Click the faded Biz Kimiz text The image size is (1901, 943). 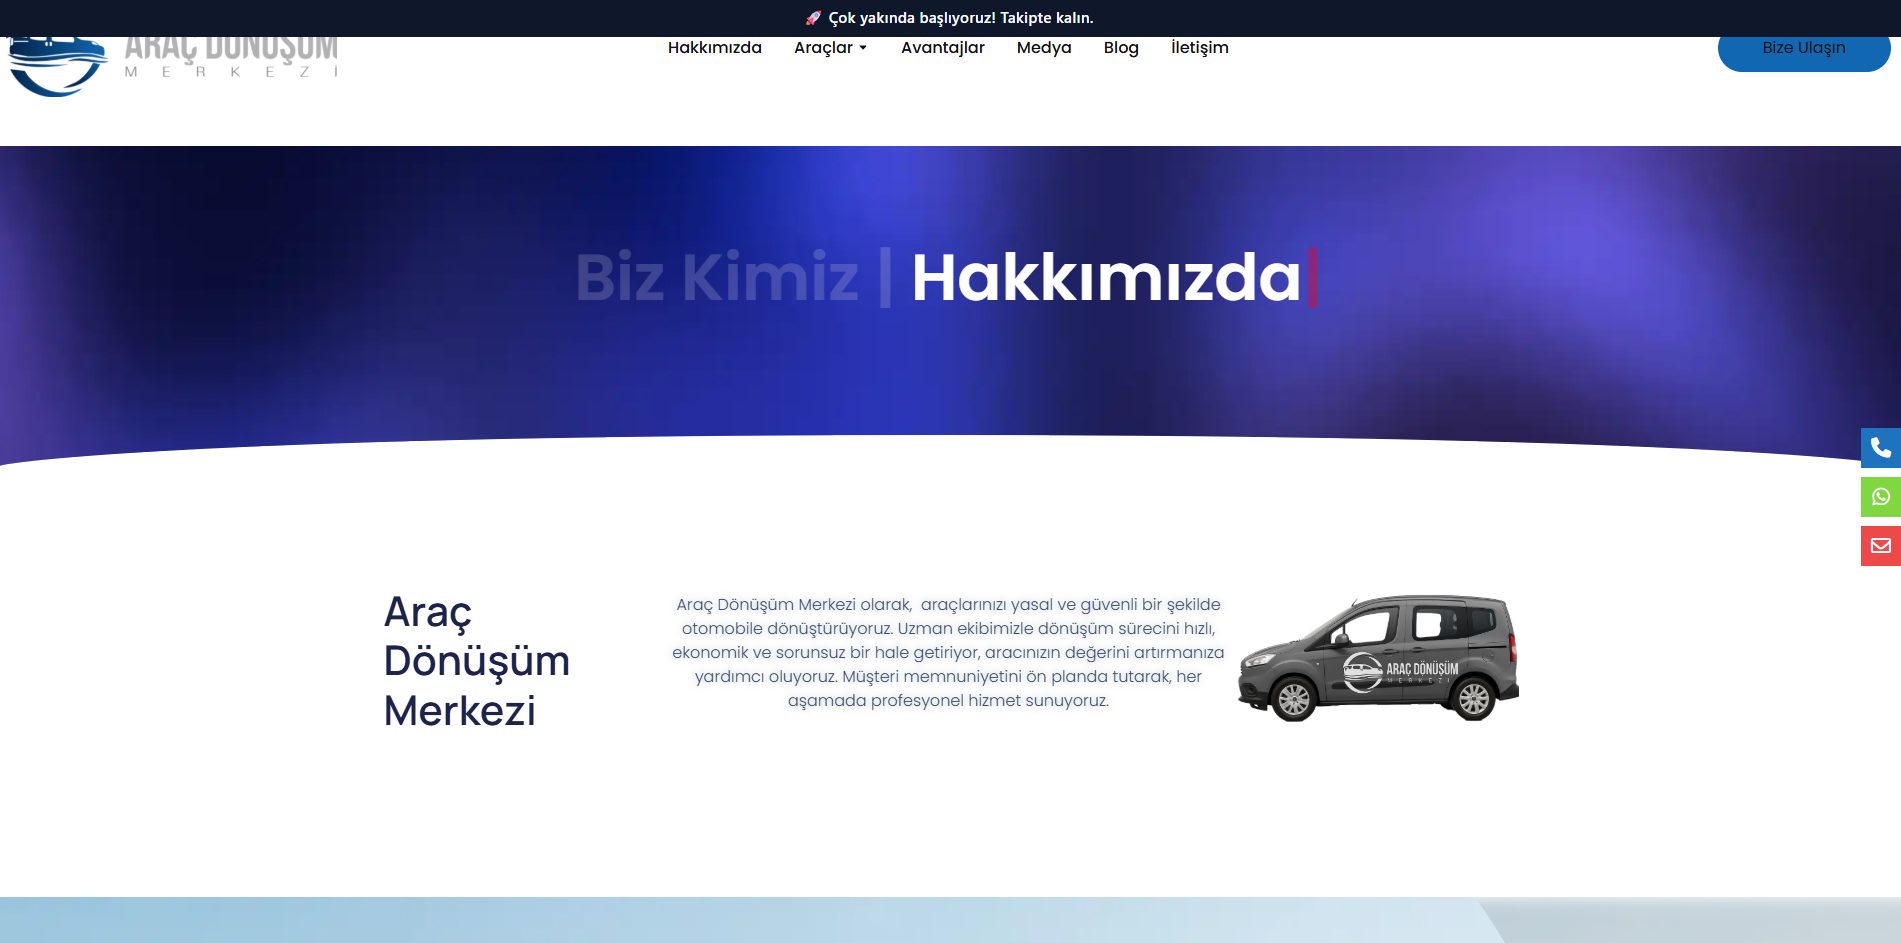click(x=716, y=277)
